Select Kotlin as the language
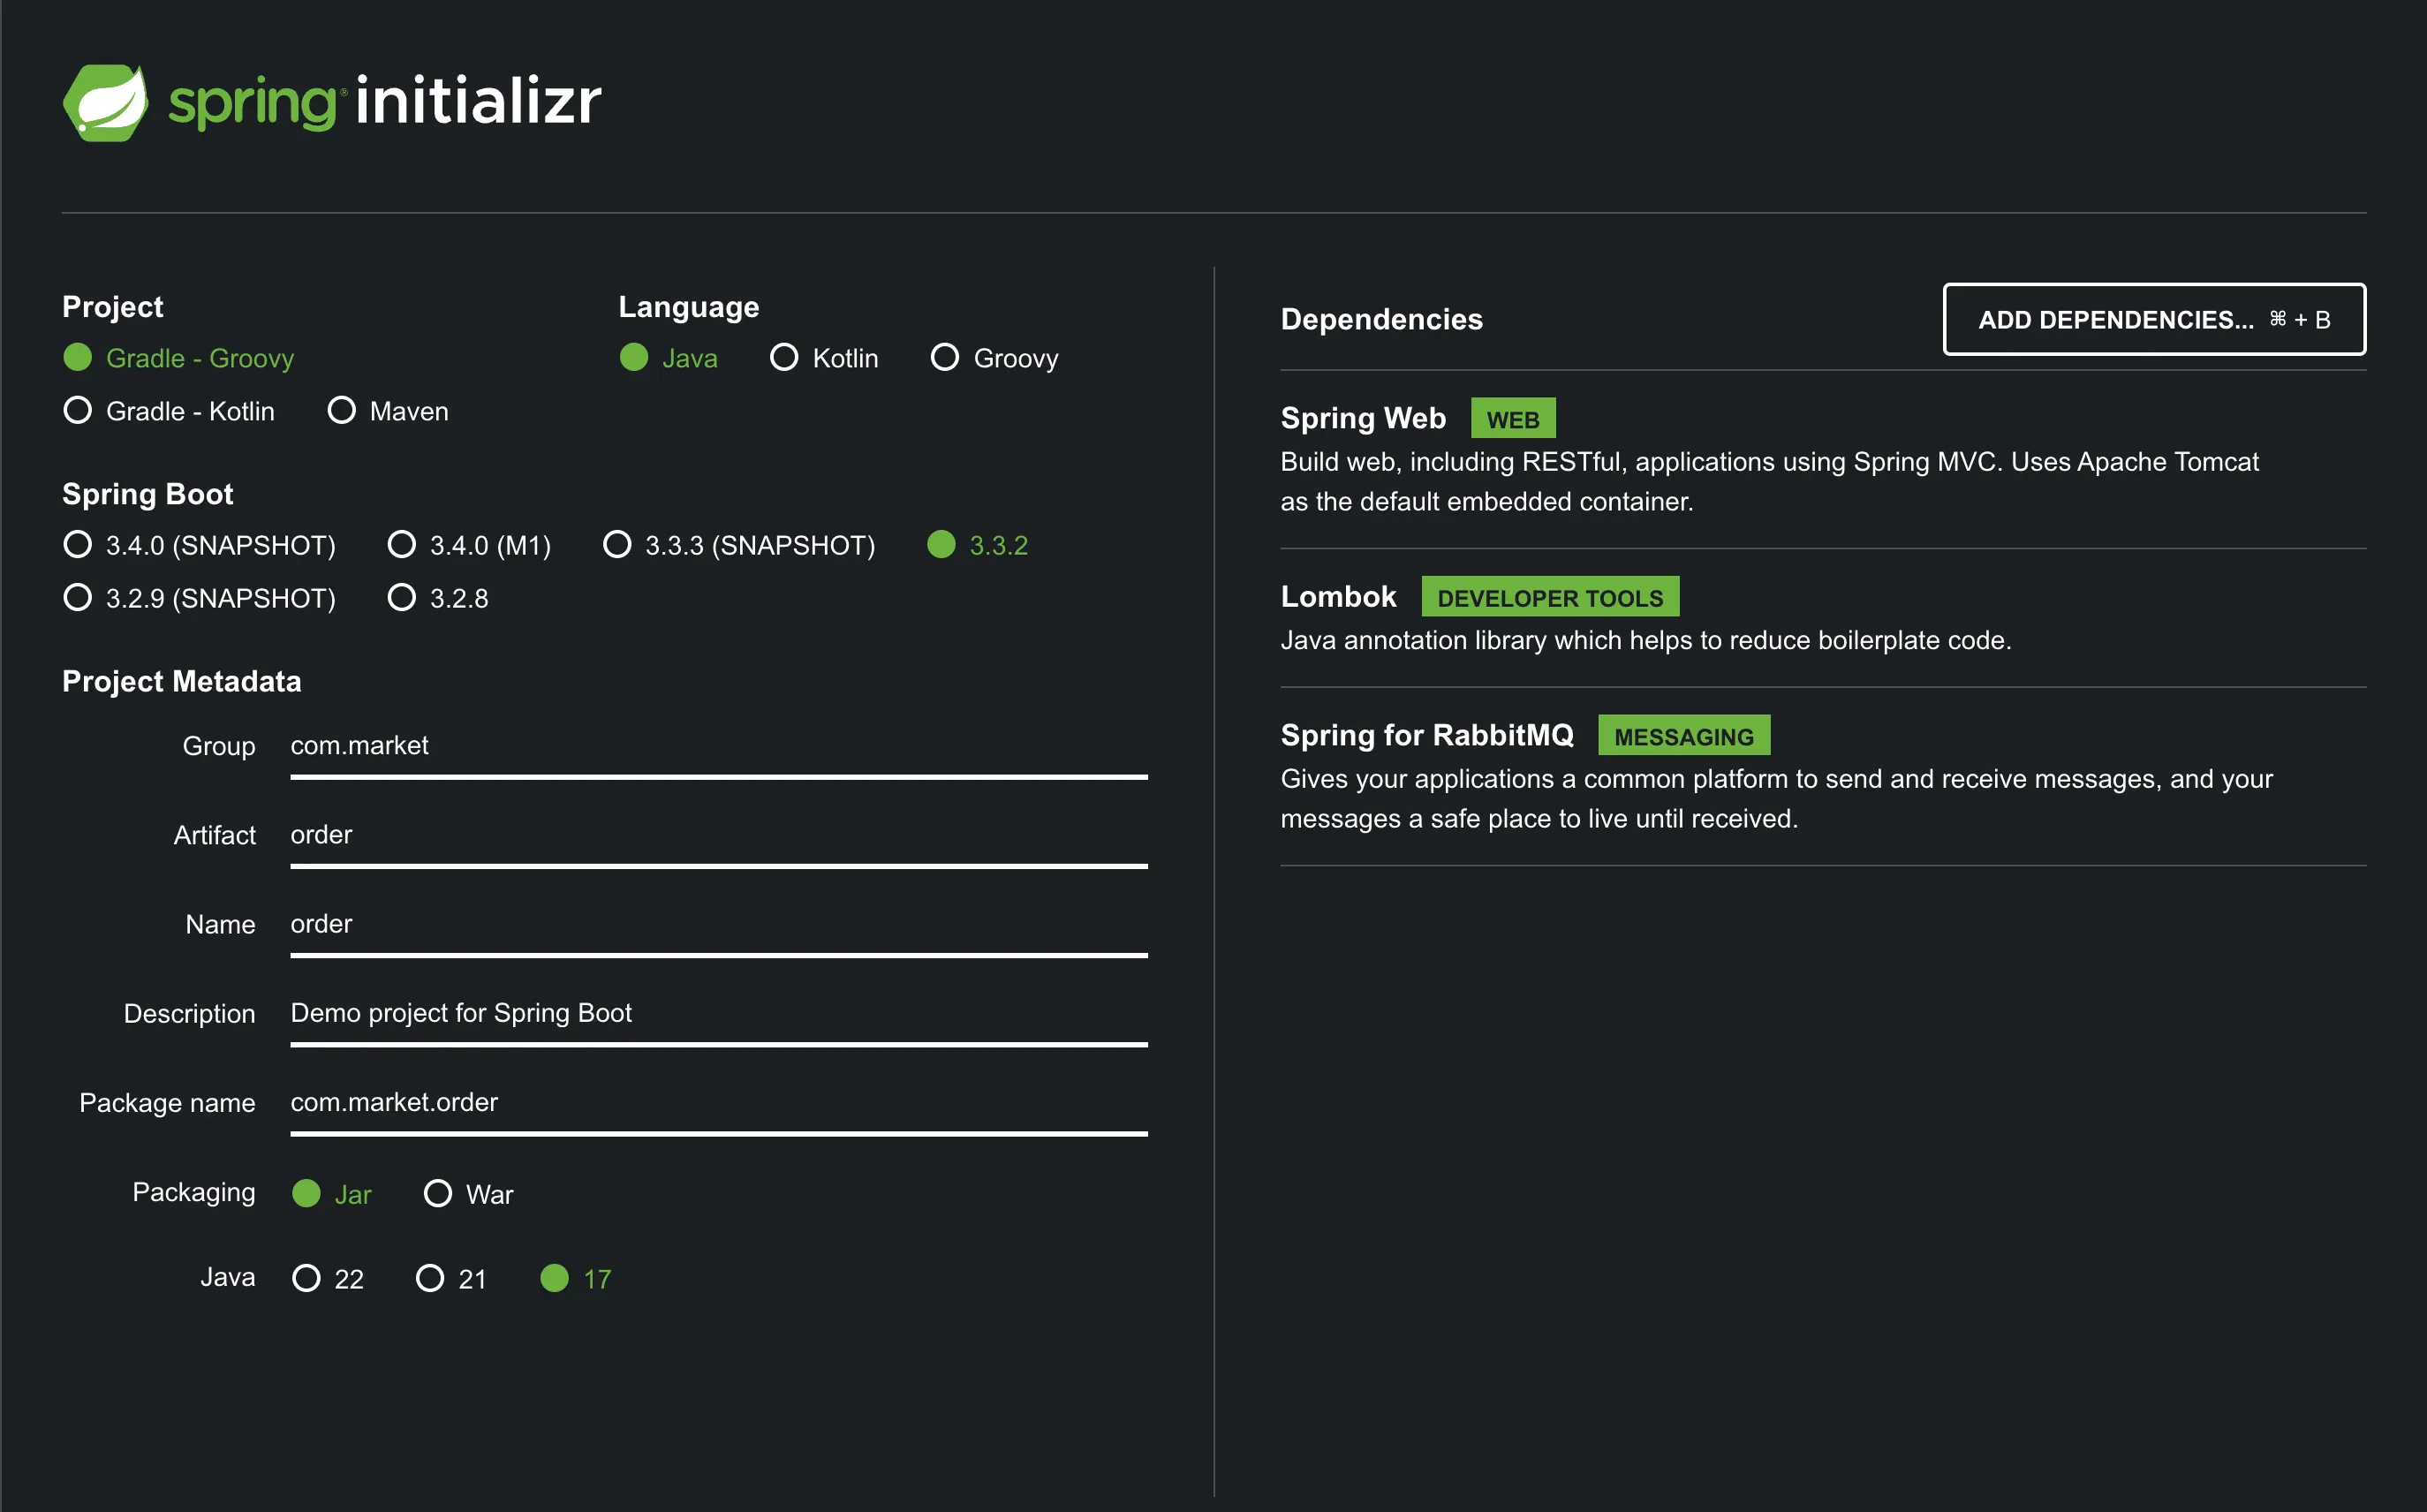 [x=784, y=358]
